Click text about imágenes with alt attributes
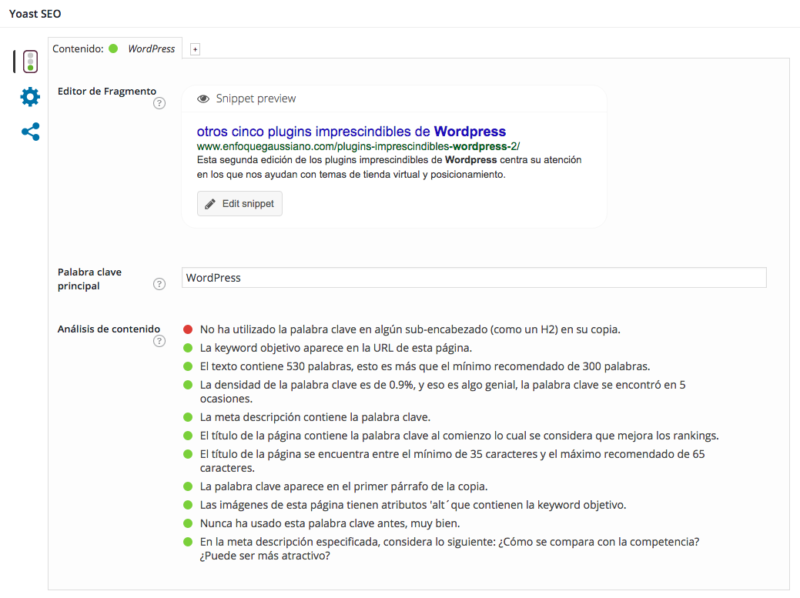Image resolution: width=800 pixels, height=598 pixels. pyautogui.click(x=413, y=505)
